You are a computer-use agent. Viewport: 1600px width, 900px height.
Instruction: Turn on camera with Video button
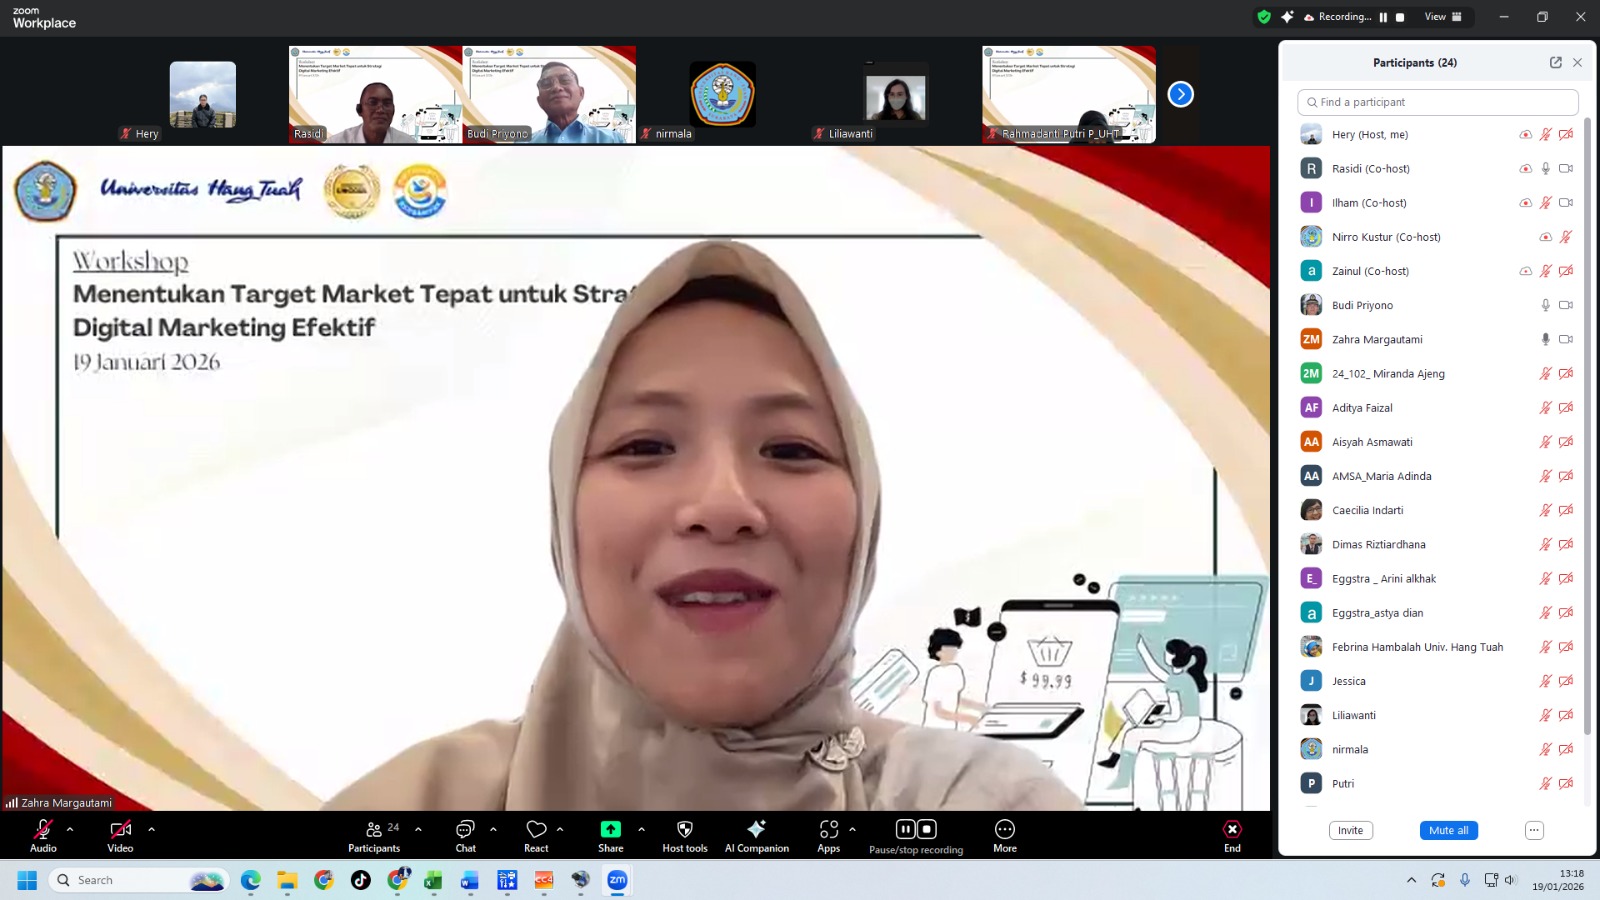click(120, 830)
